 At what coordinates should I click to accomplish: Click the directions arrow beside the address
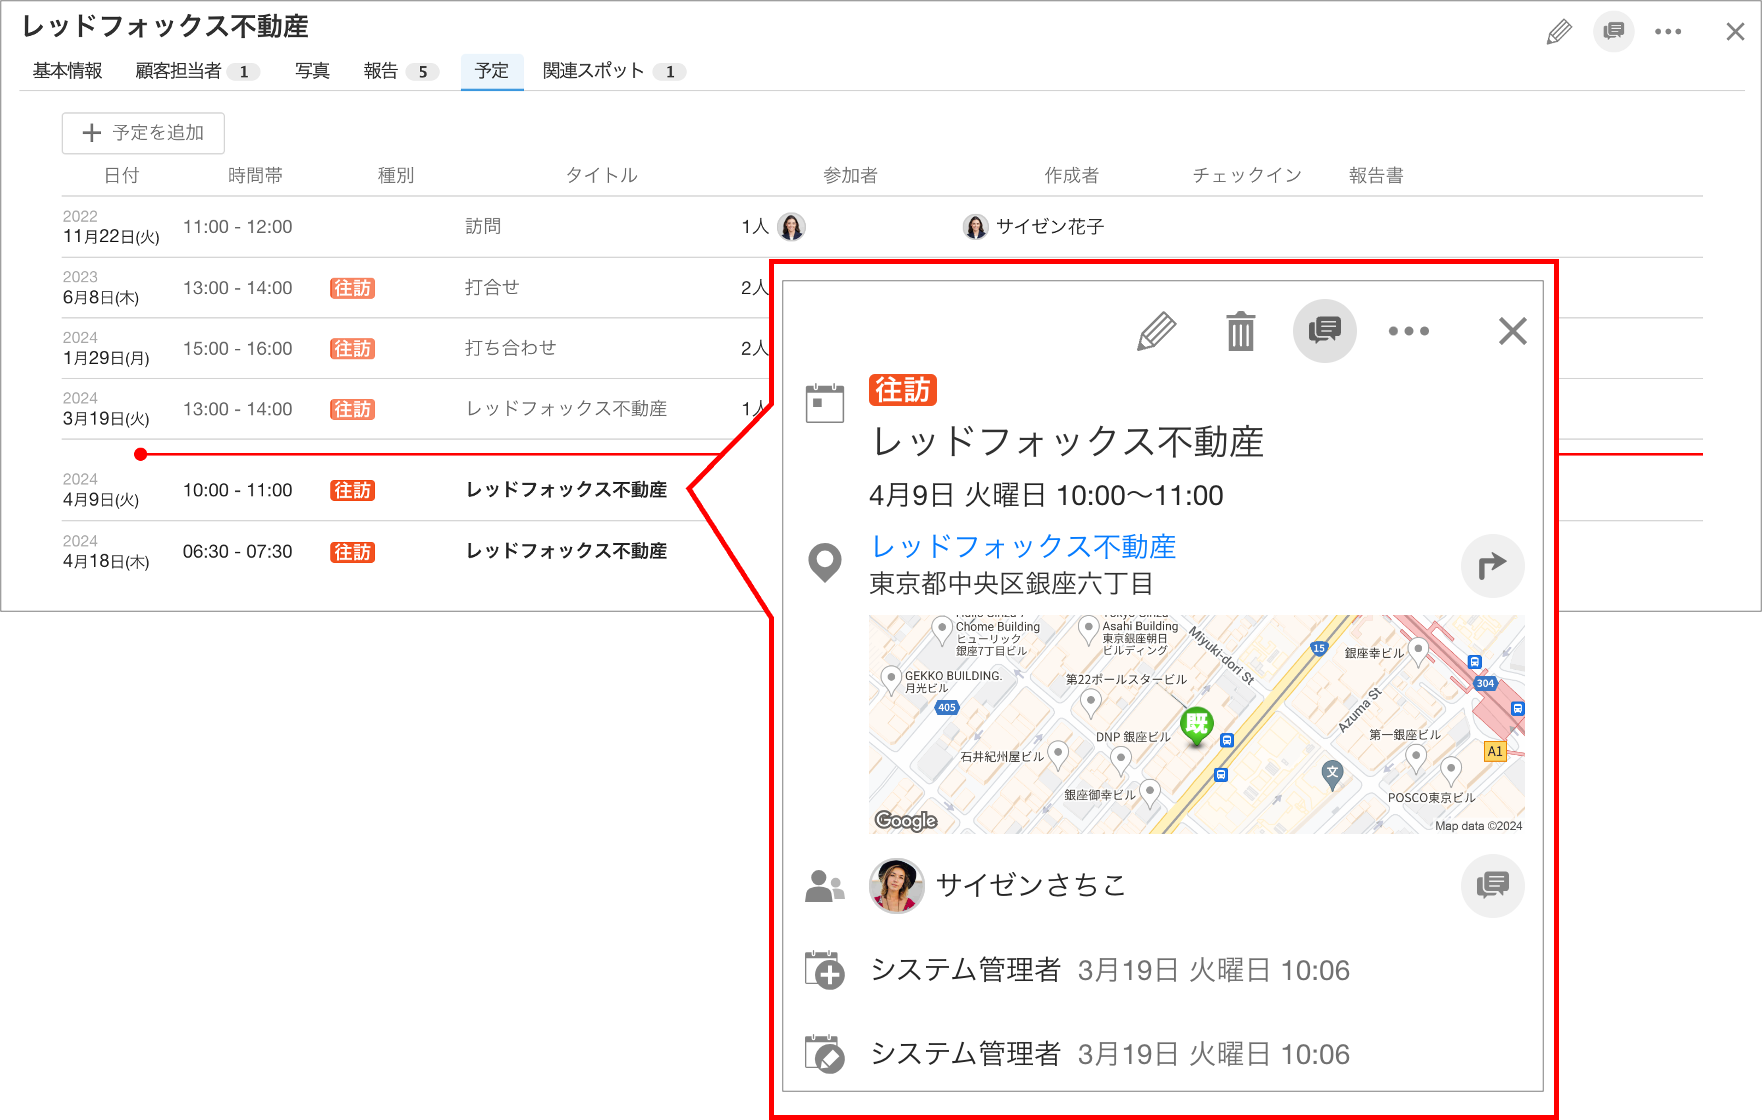[1493, 566]
